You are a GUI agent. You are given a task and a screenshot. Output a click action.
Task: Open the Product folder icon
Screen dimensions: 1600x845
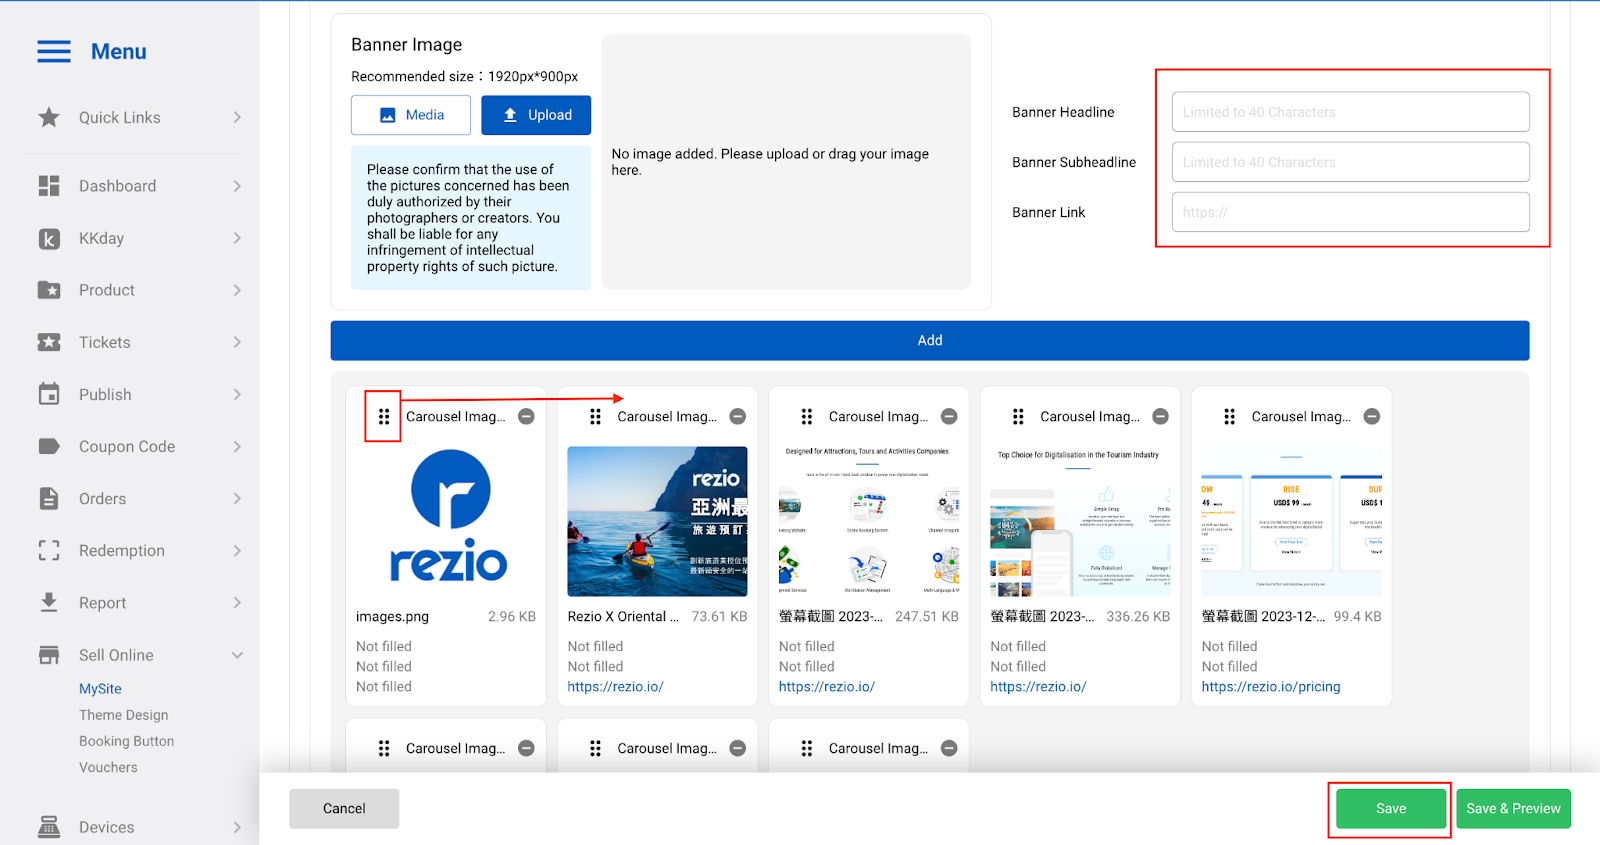click(49, 290)
